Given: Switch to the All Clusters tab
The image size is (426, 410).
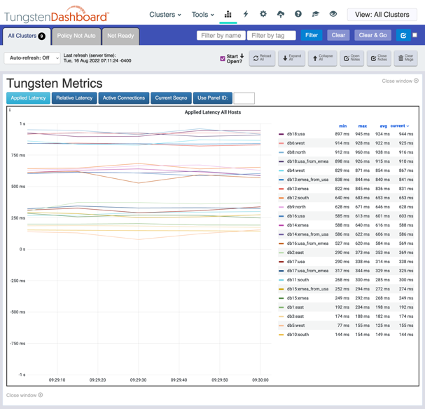Looking at the screenshot, I should pos(27,36).
